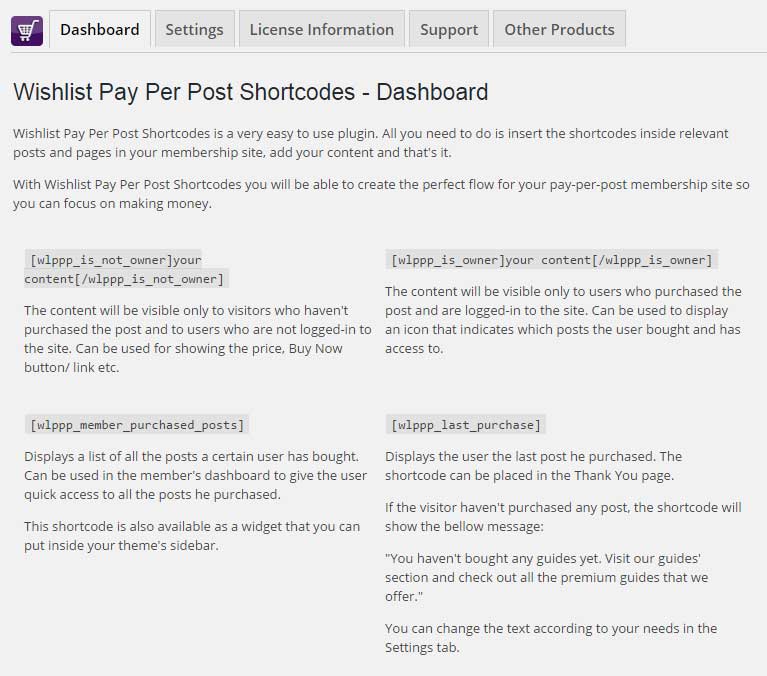Click the purple shopping cart plugin icon

pyautogui.click(x=27, y=30)
